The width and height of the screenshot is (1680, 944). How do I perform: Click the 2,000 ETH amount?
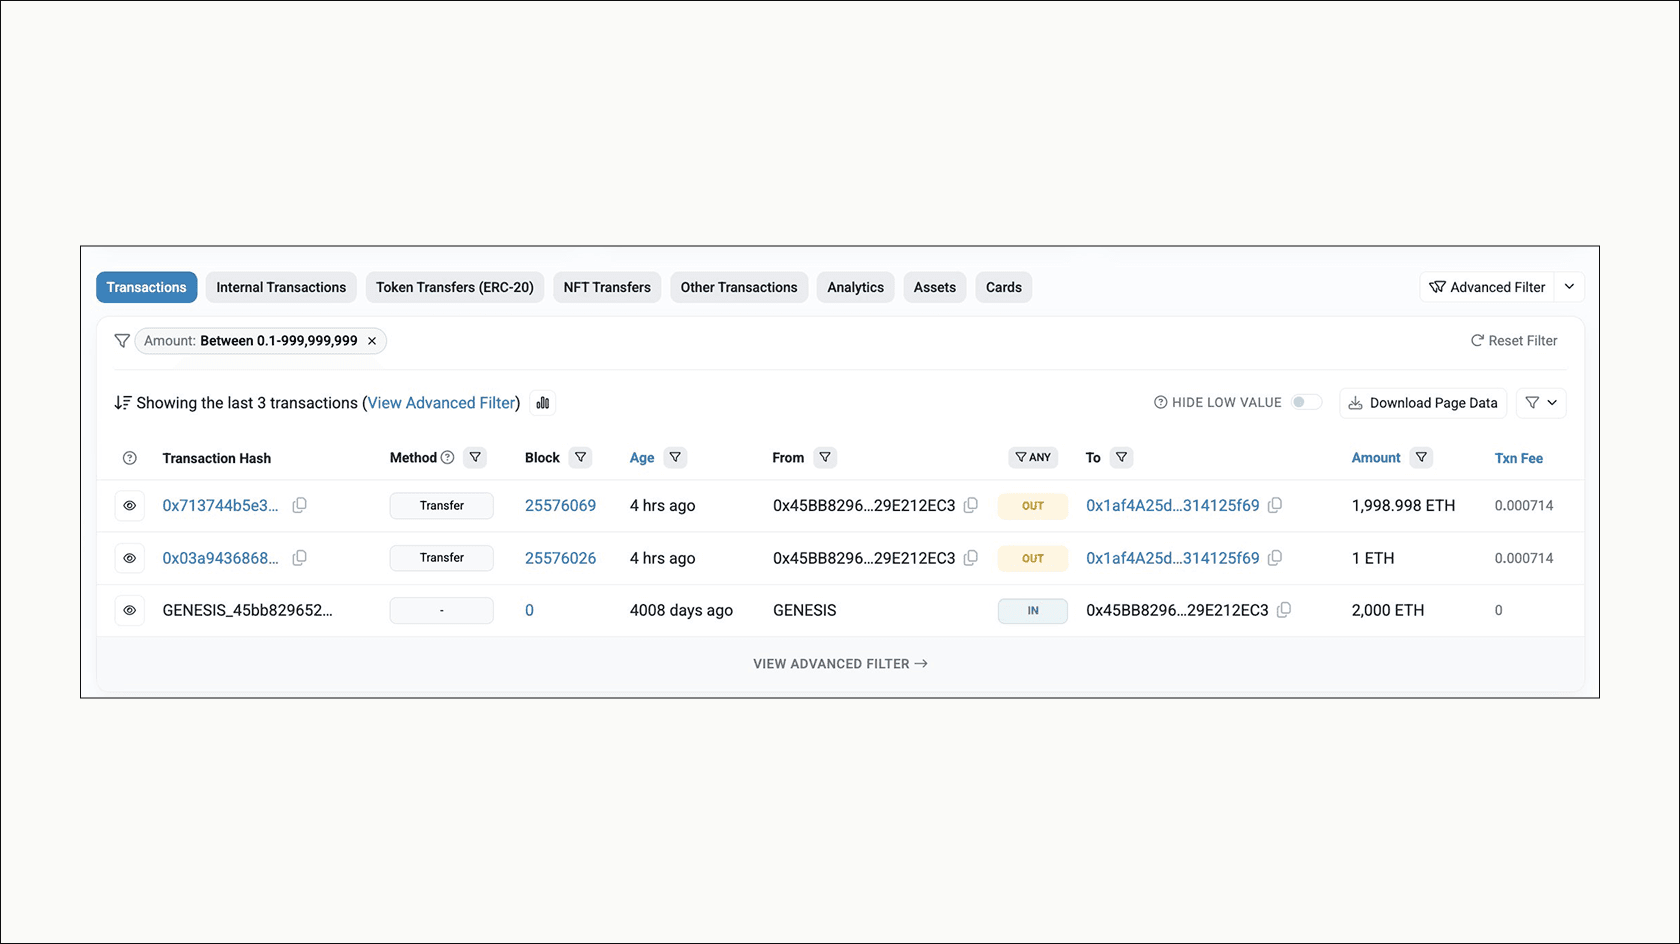pos(1388,610)
